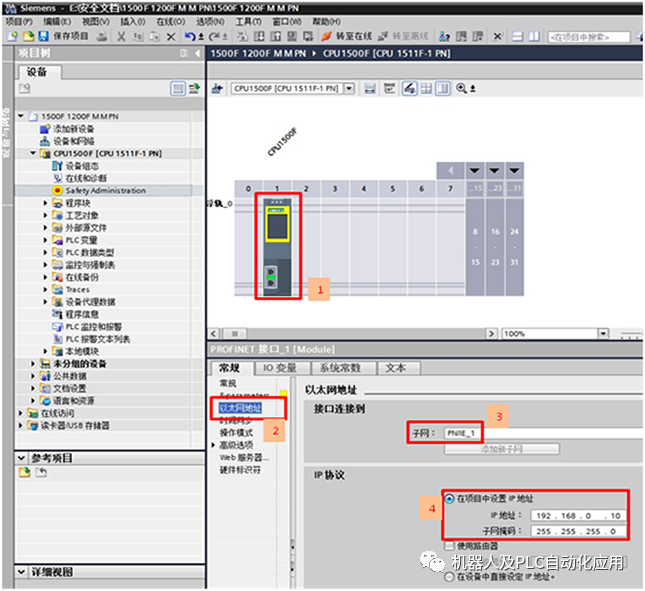Enable 使用路由器 checkbox
645x591 pixels.
coord(449,546)
